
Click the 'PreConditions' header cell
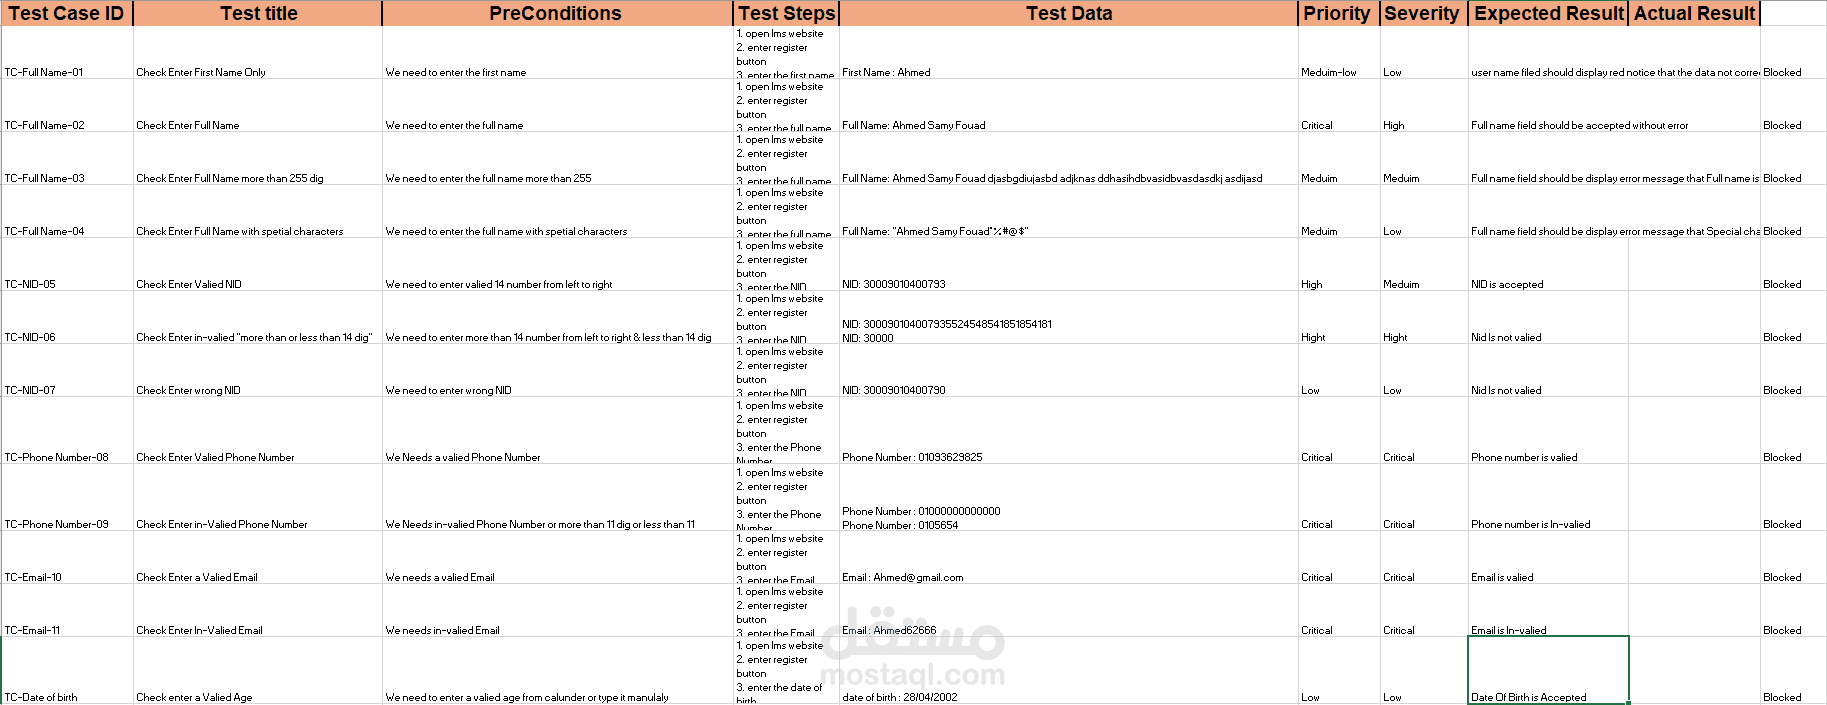(x=557, y=13)
